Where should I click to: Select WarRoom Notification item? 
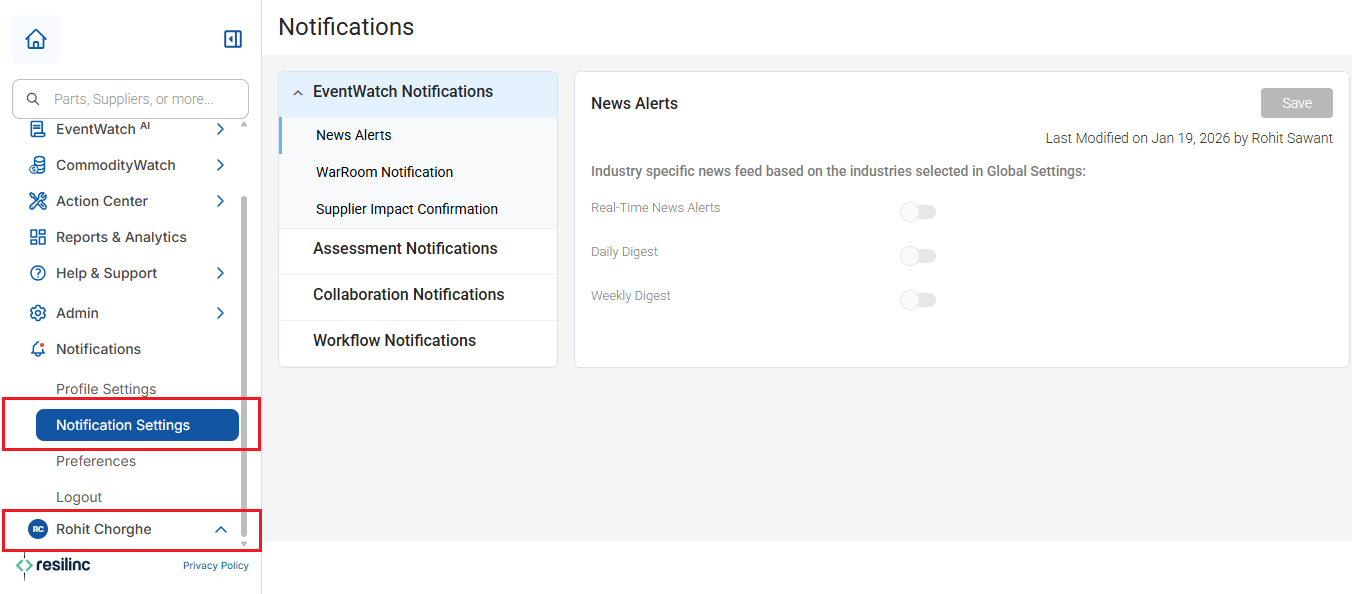[385, 172]
